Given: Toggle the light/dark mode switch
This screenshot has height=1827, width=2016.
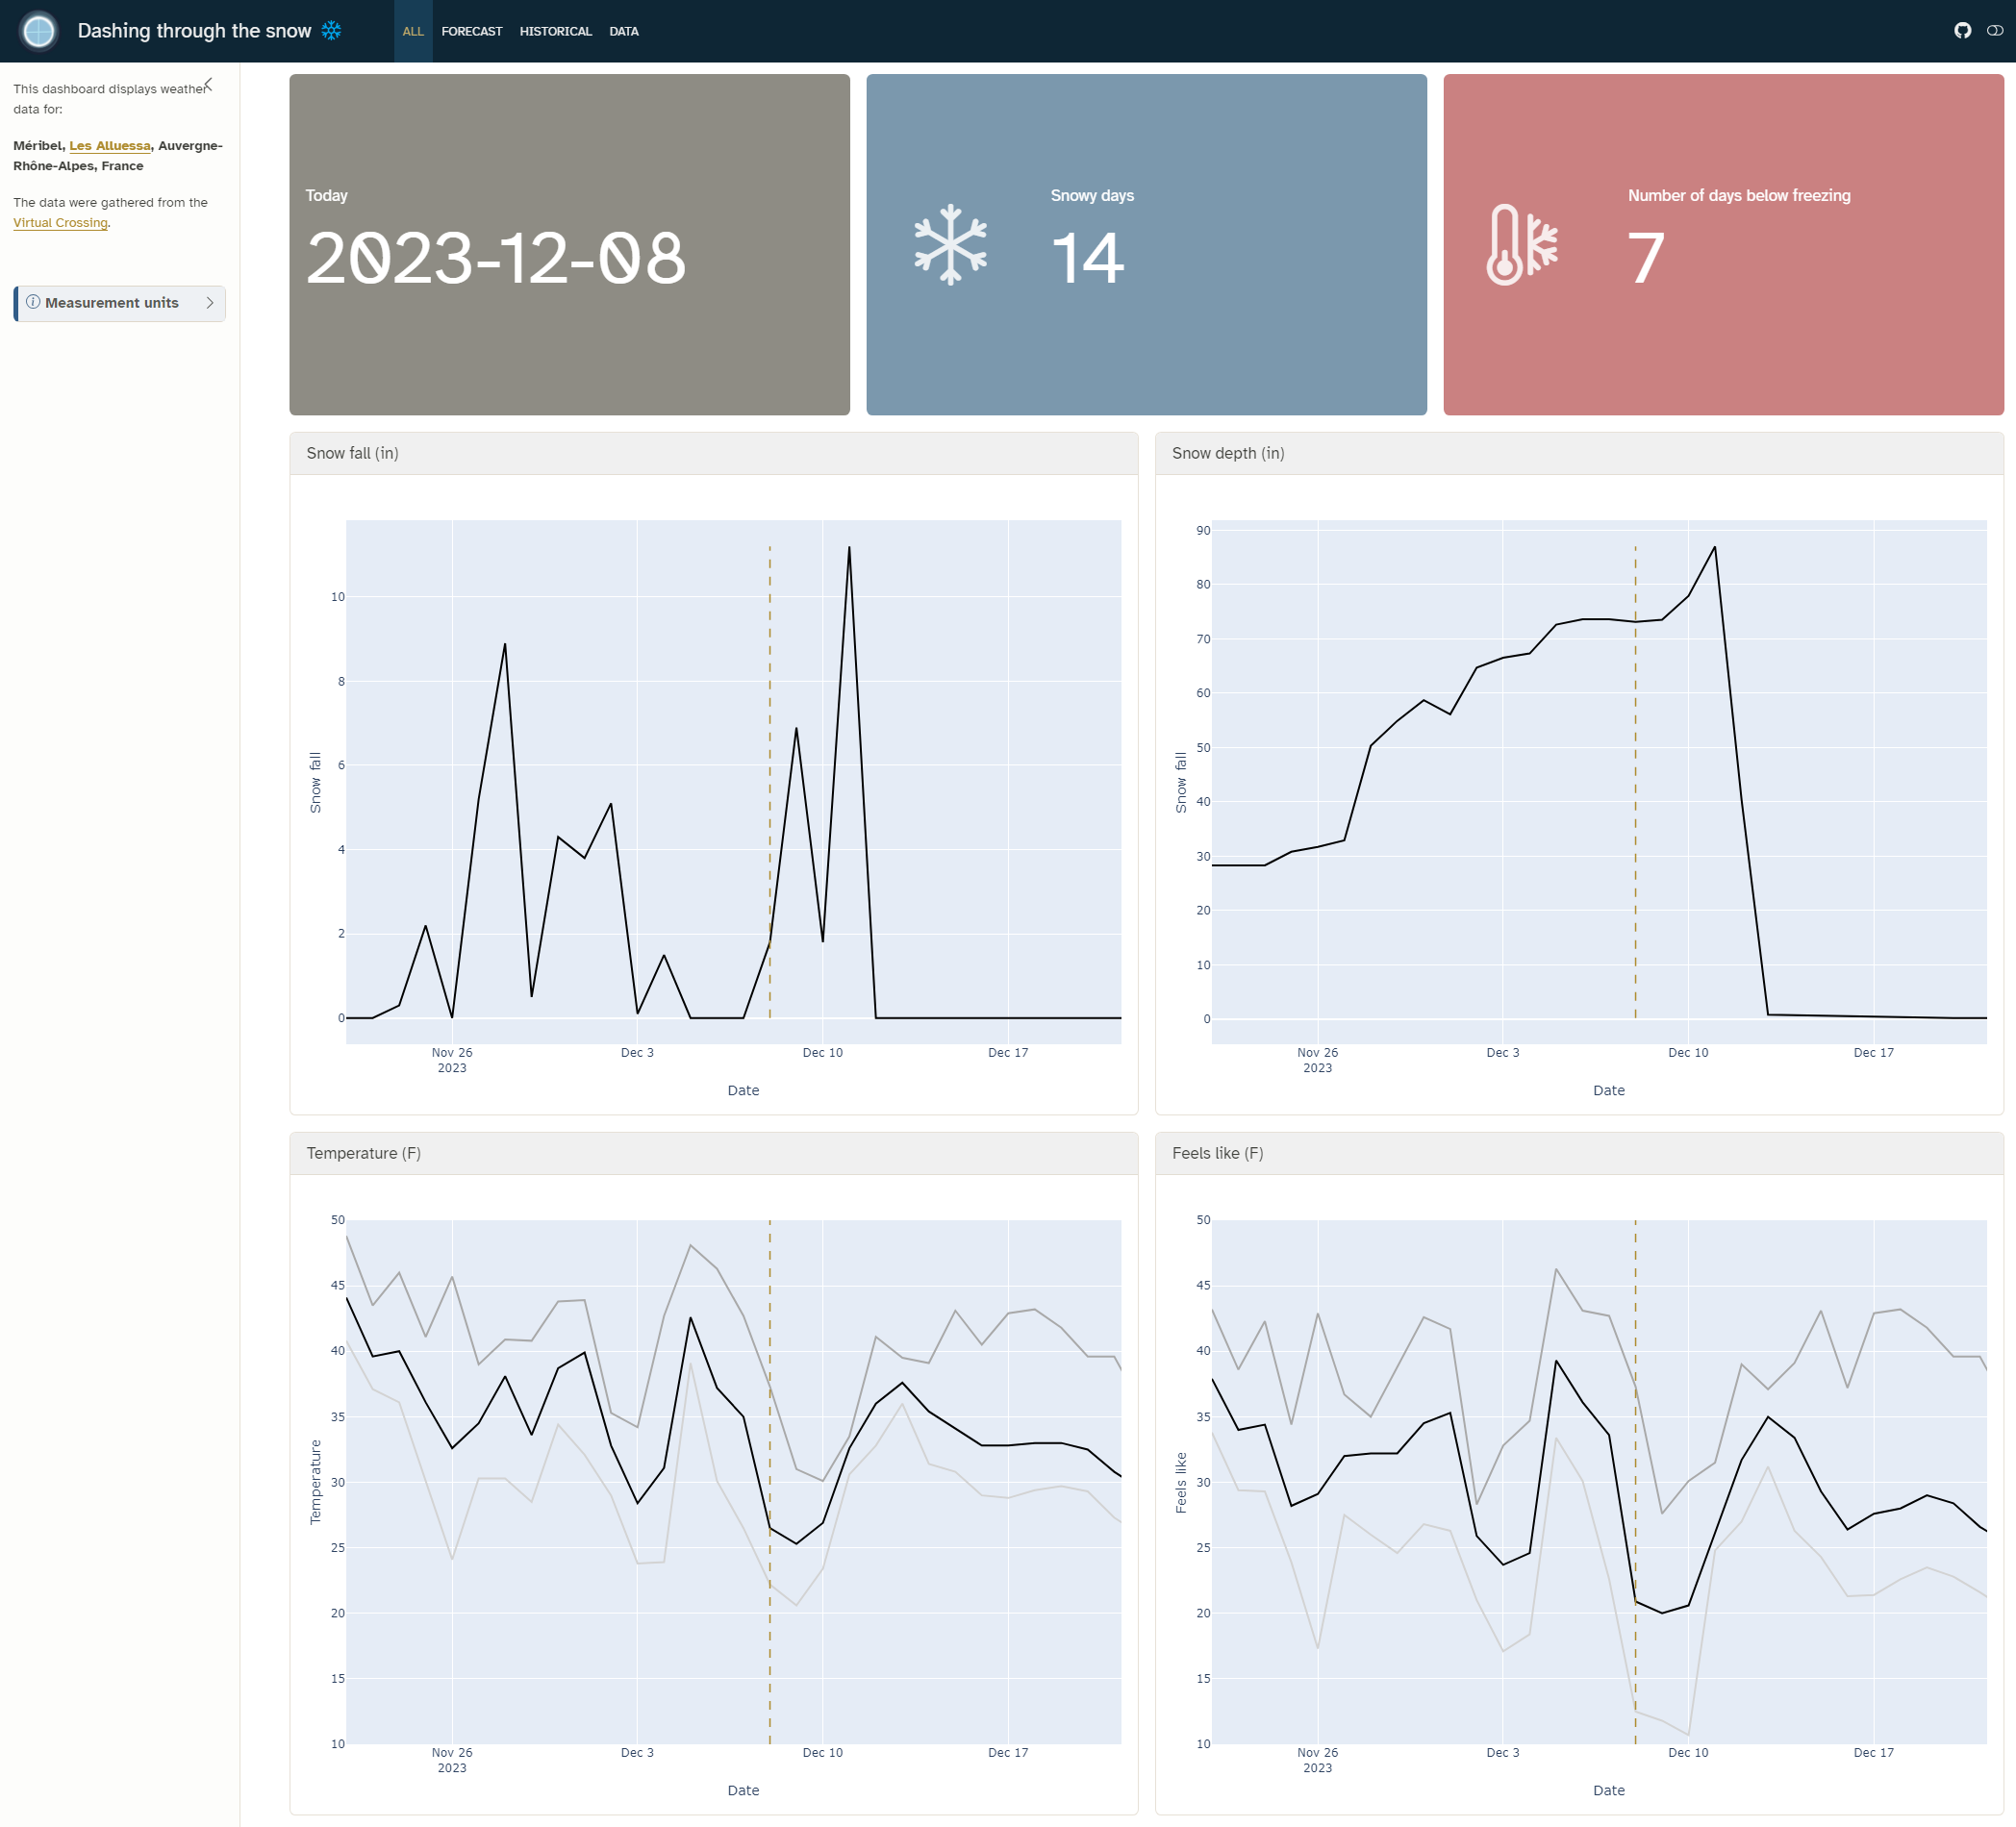Looking at the screenshot, I should (x=1994, y=31).
